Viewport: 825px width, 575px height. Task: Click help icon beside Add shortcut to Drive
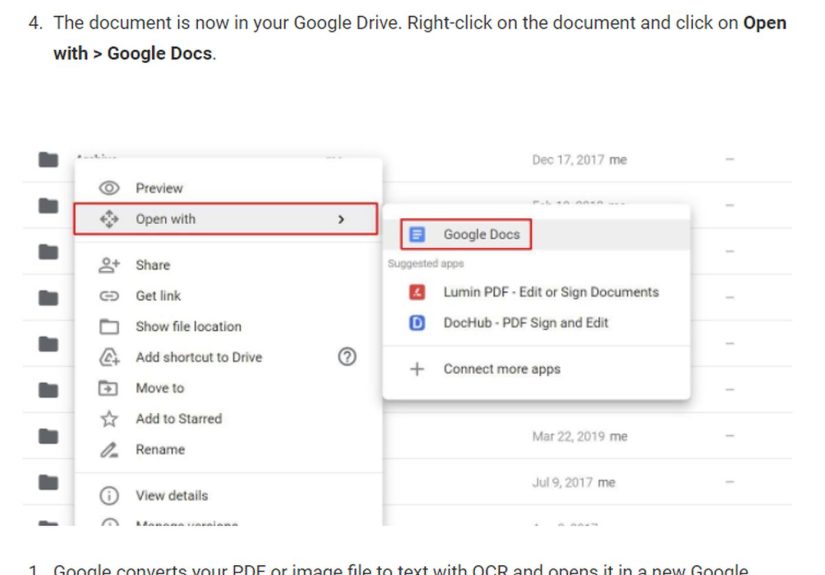(x=347, y=357)
